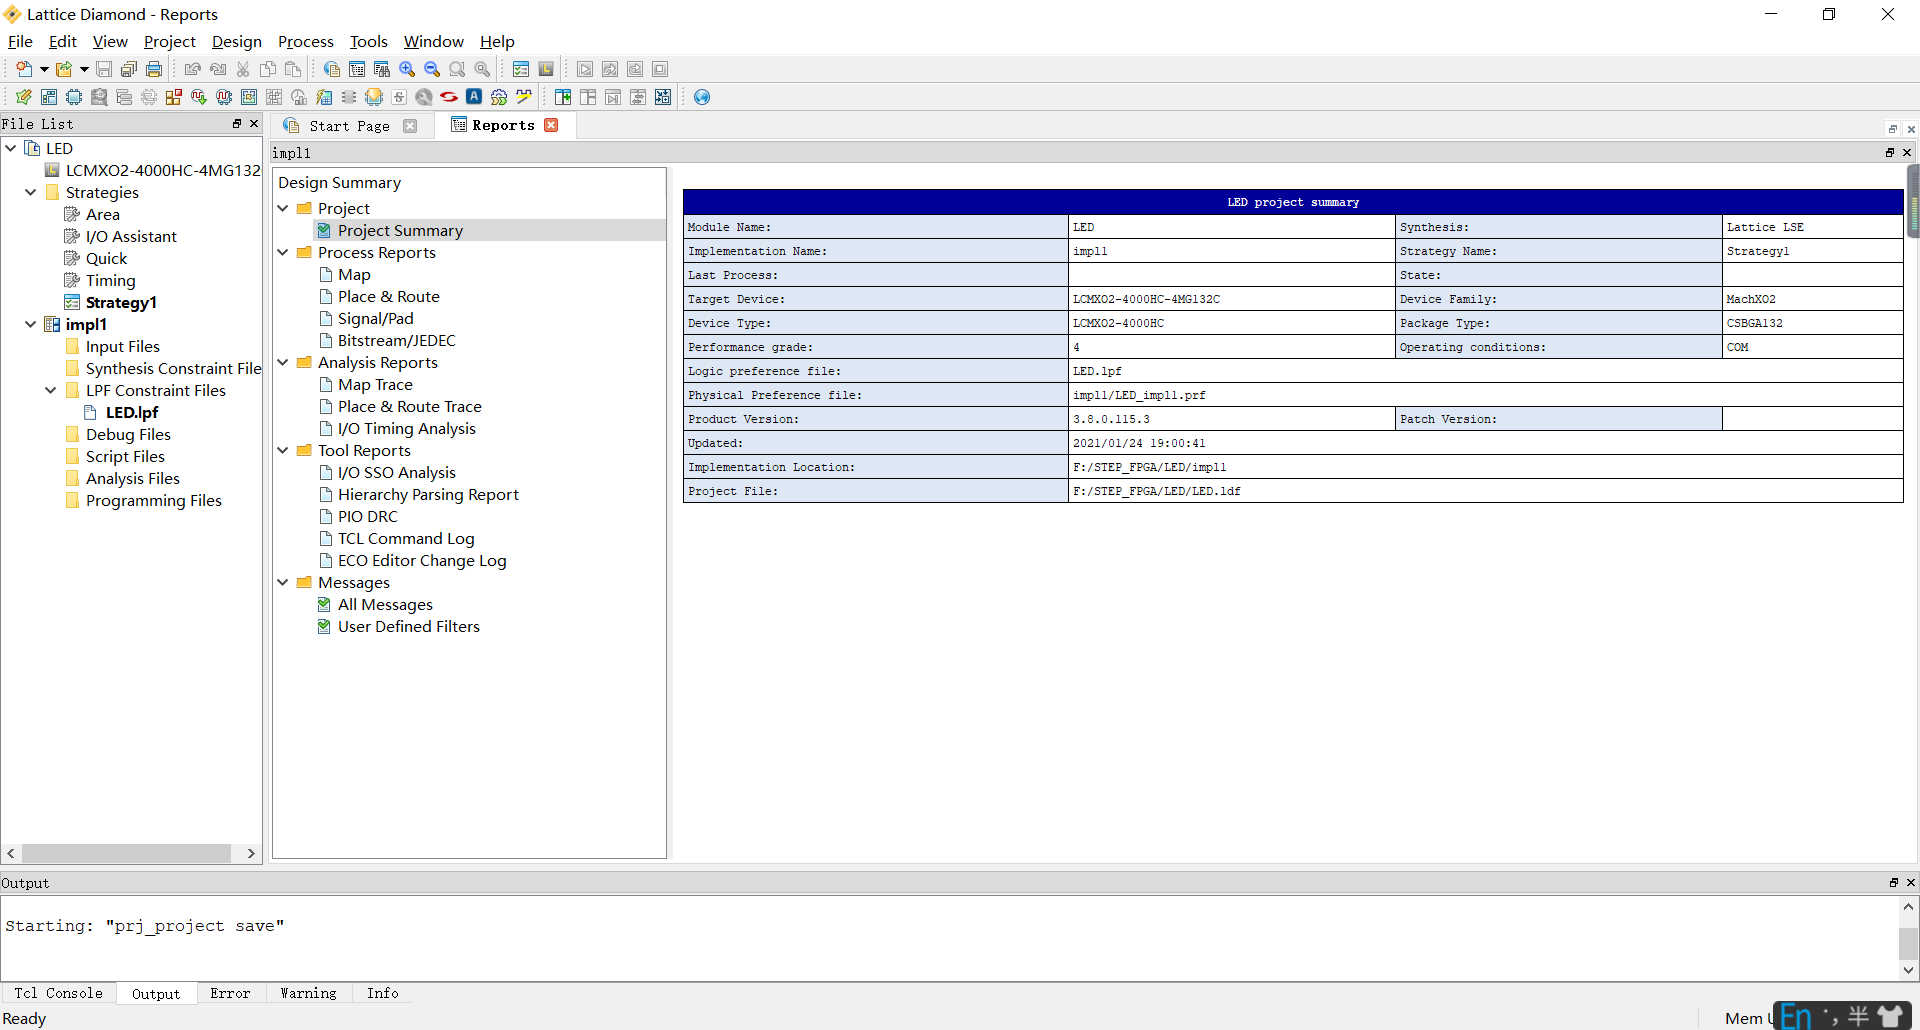Viewport: 1920px width, 1030px height.
Task: Open the Place & Route process report
Action: click(388, 296)
